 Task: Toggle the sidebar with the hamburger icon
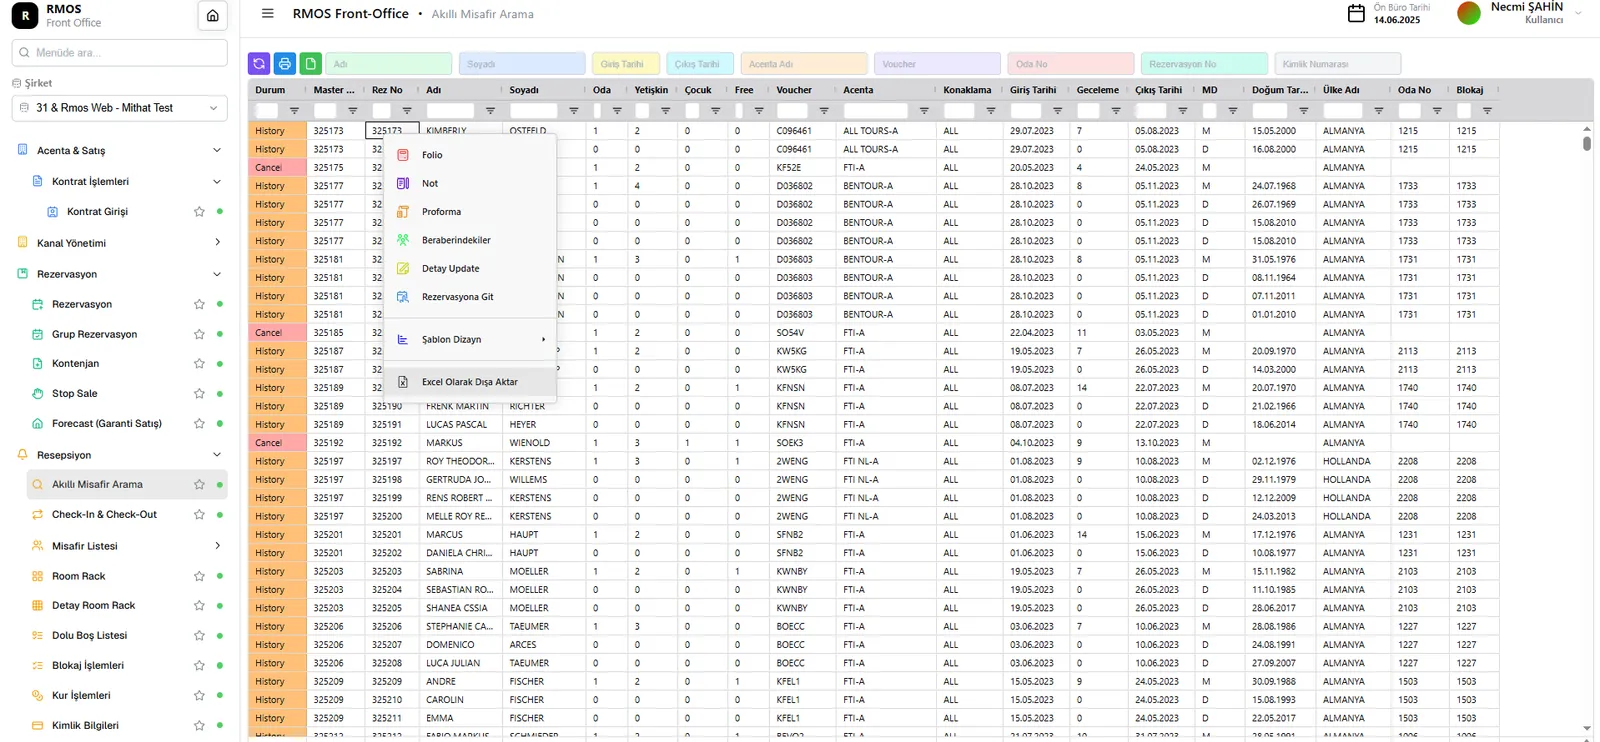(267, 14)
